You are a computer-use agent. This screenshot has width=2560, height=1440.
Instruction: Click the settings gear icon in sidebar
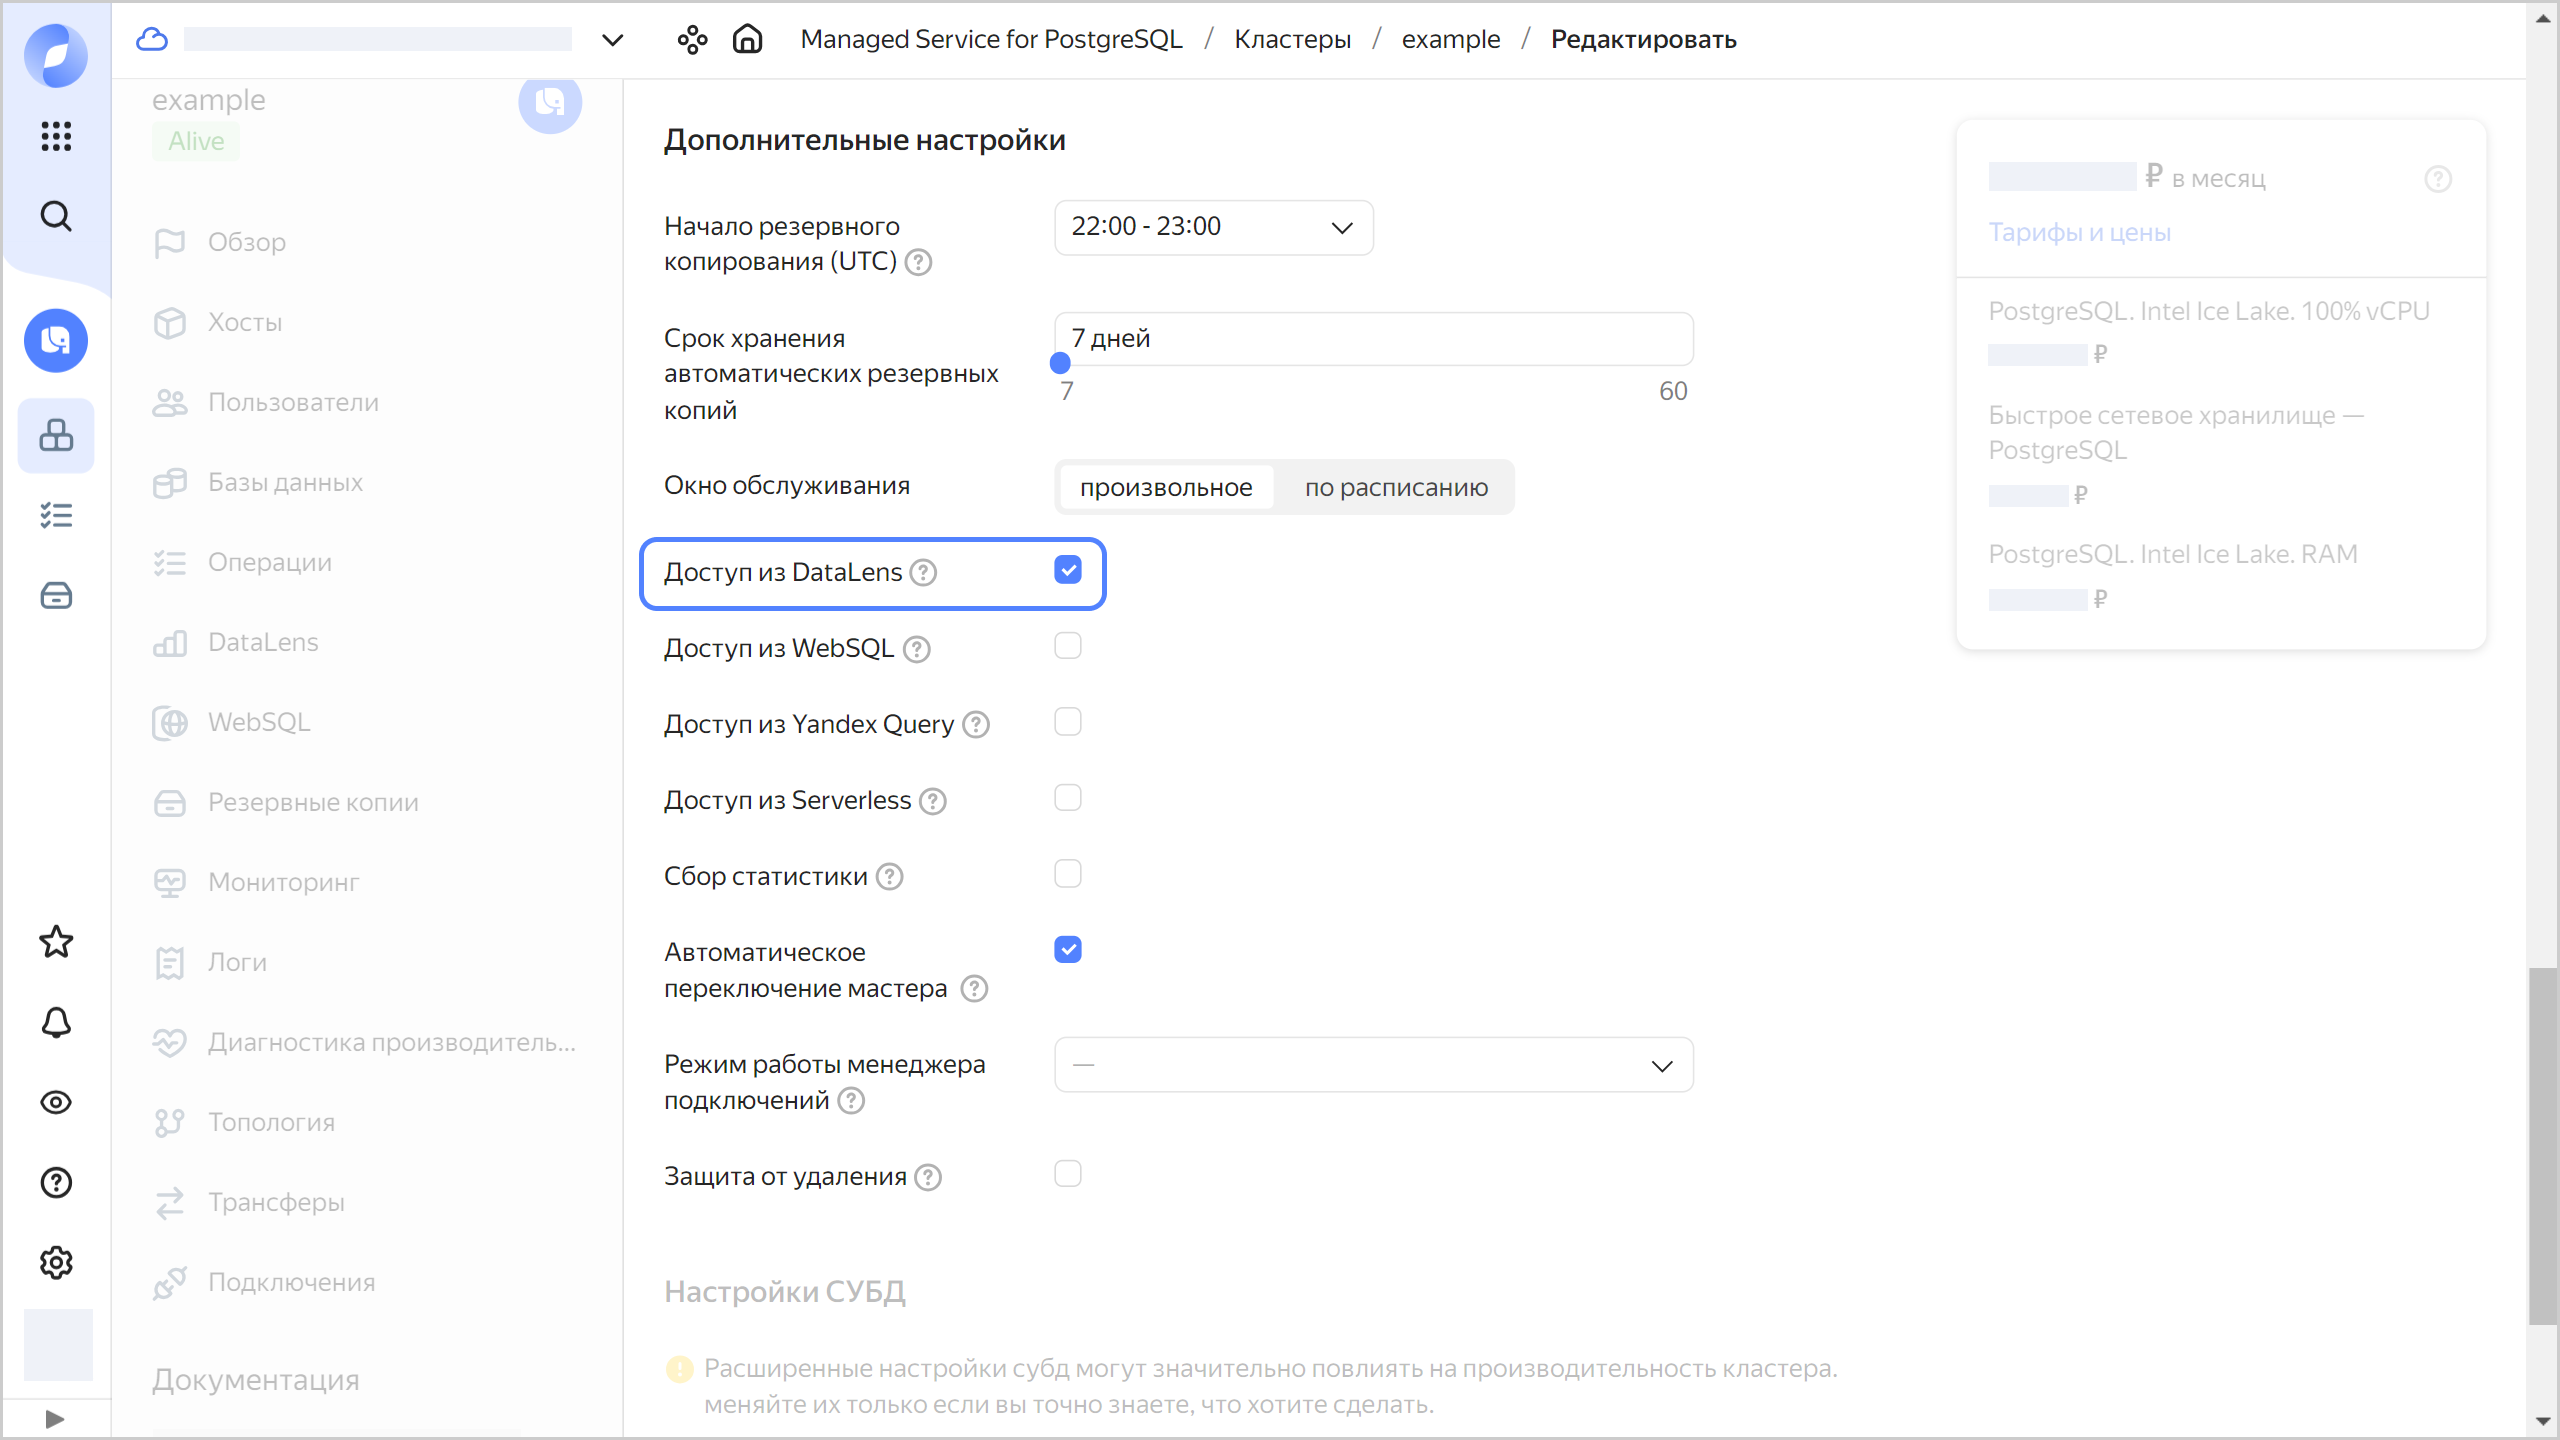(x=56, y=1263)
